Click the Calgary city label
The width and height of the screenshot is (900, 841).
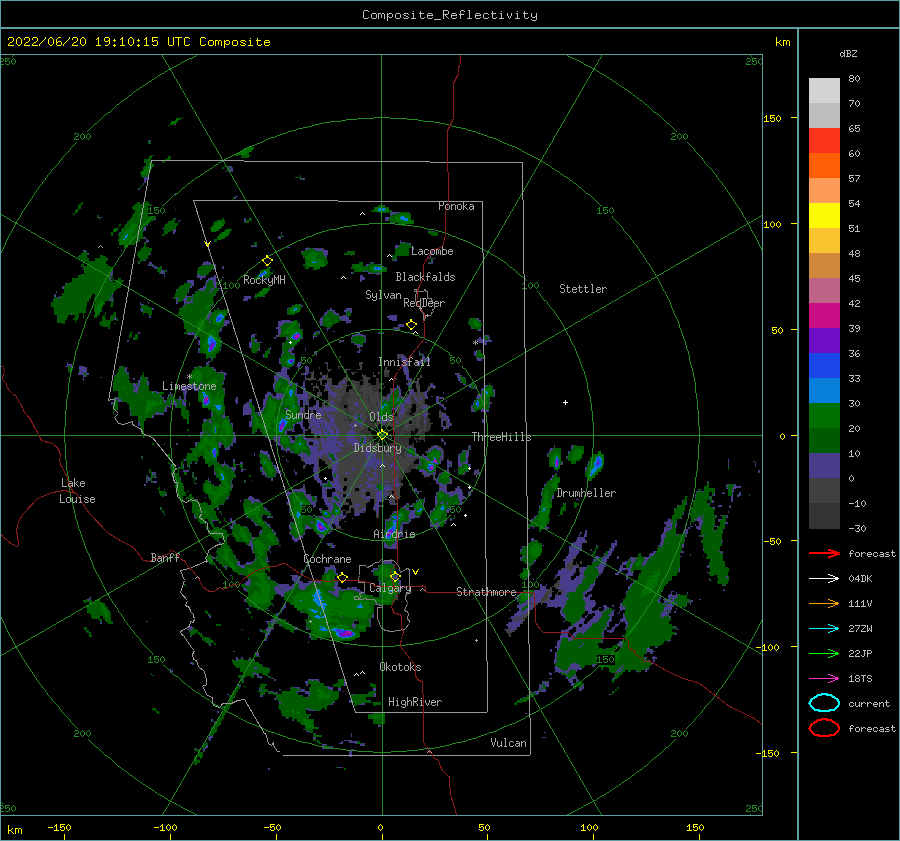tap(390, 588)
